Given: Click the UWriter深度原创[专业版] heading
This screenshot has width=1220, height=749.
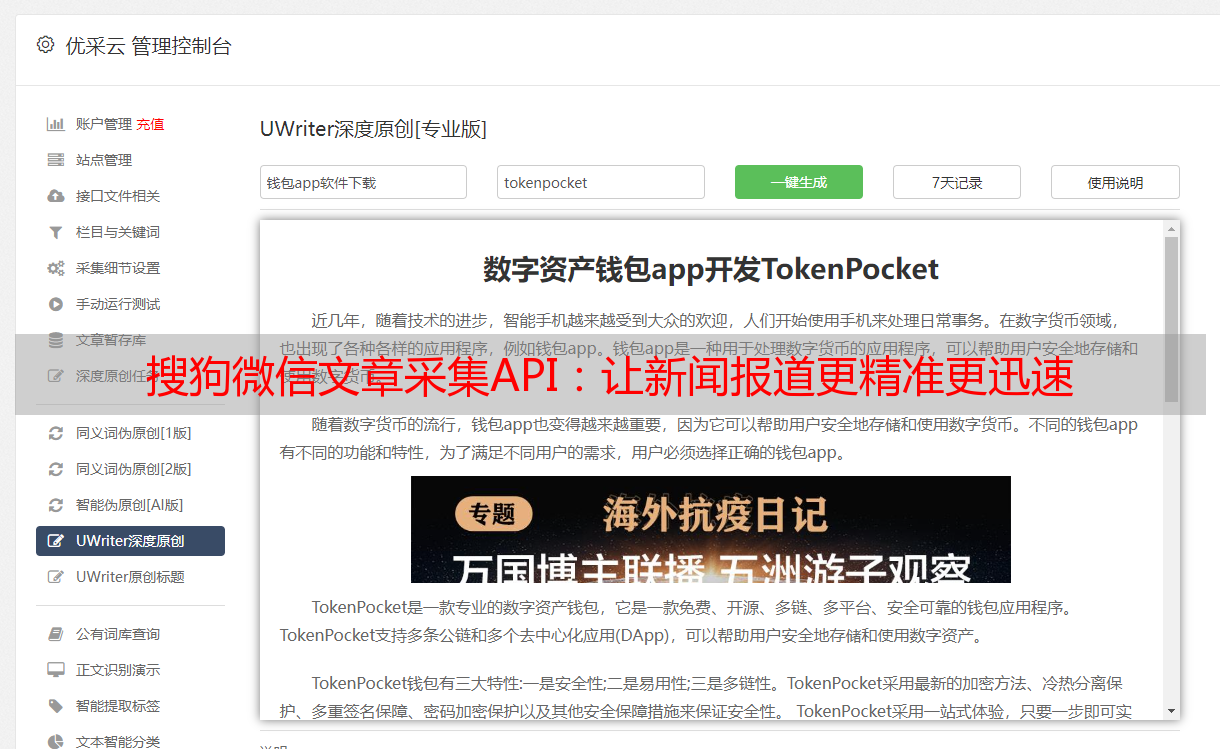Looking at the screenshot, I should 373,129.
